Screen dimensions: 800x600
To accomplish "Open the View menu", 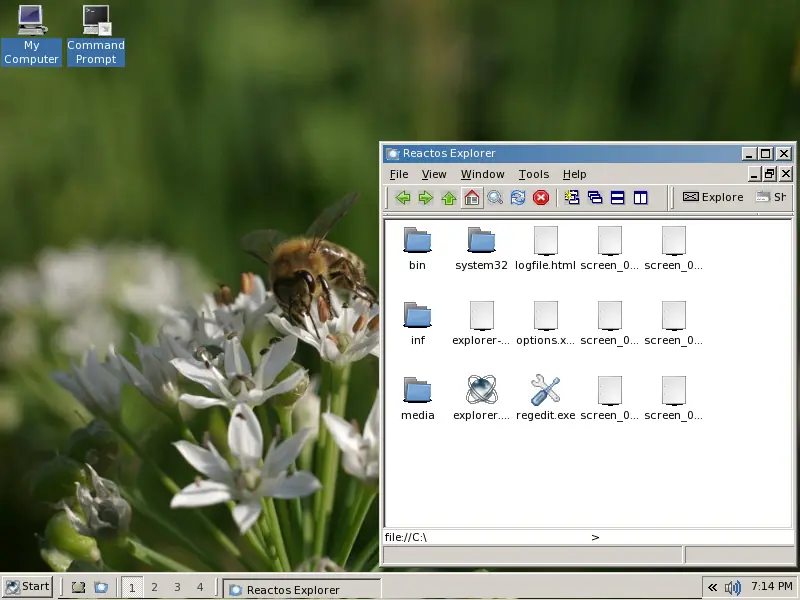I will click(x=434, y=174).
